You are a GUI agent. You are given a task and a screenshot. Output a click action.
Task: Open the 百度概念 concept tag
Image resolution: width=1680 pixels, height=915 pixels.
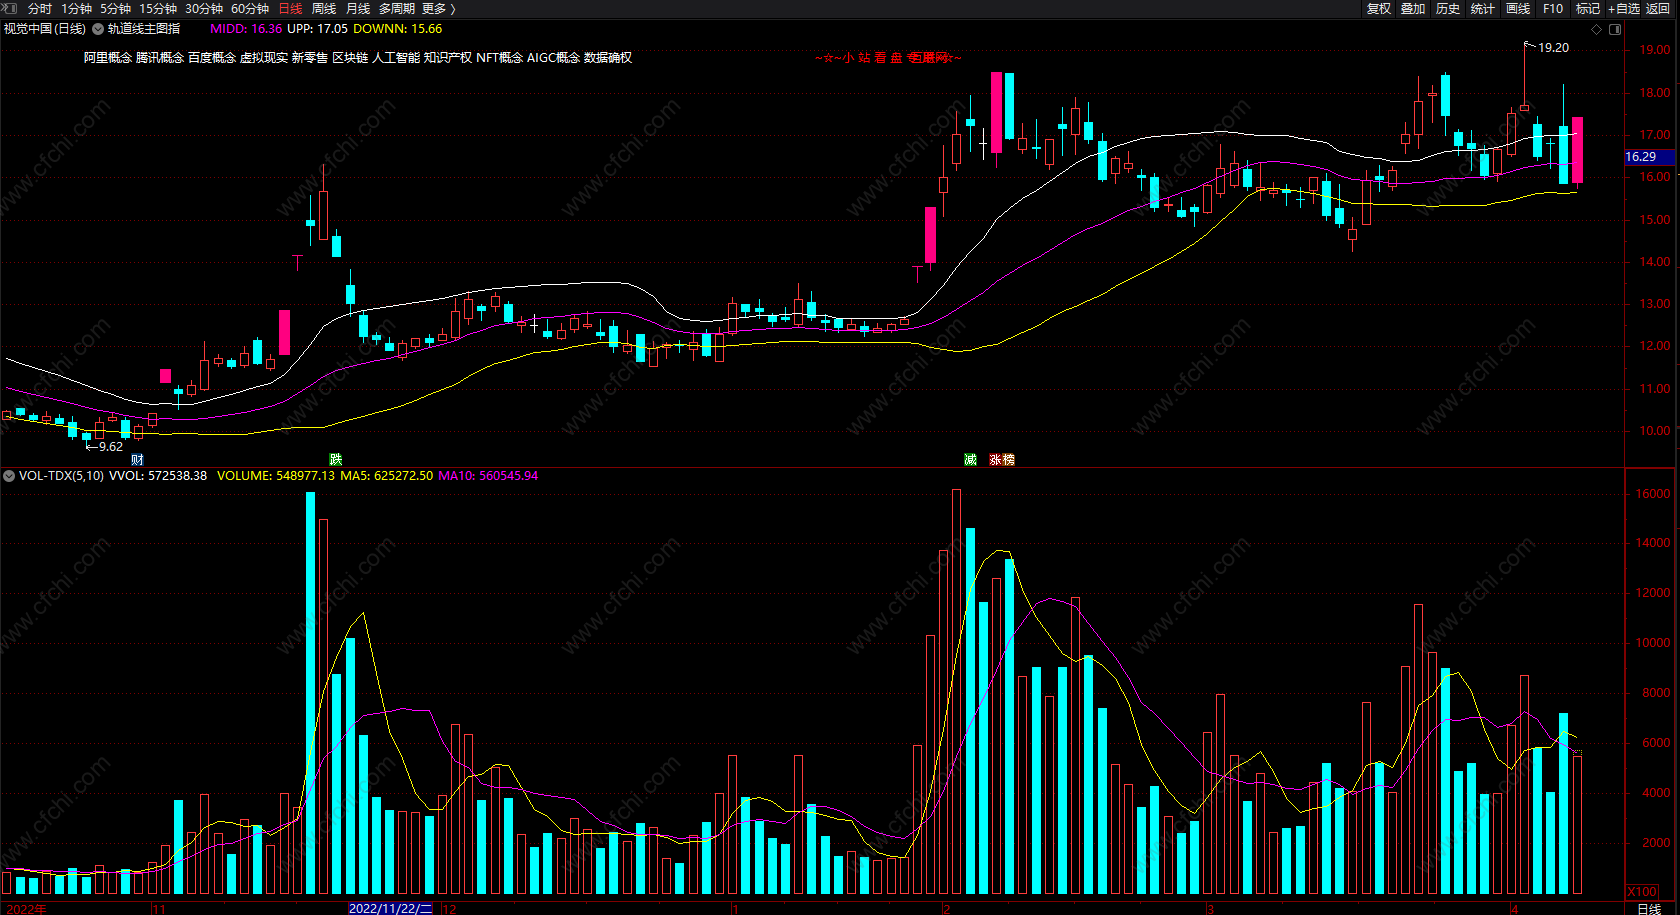[x=212, y=58]
